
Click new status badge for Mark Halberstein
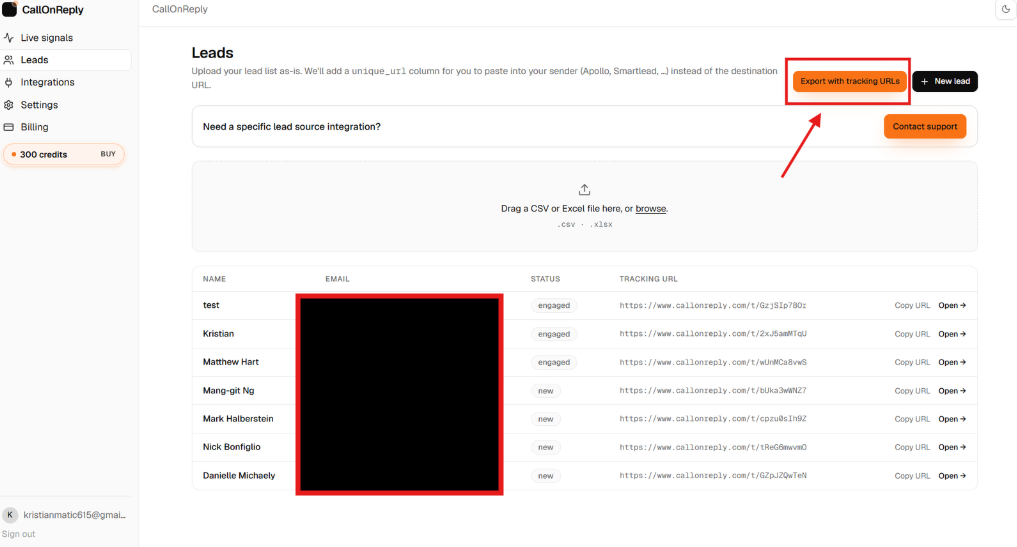545,419
